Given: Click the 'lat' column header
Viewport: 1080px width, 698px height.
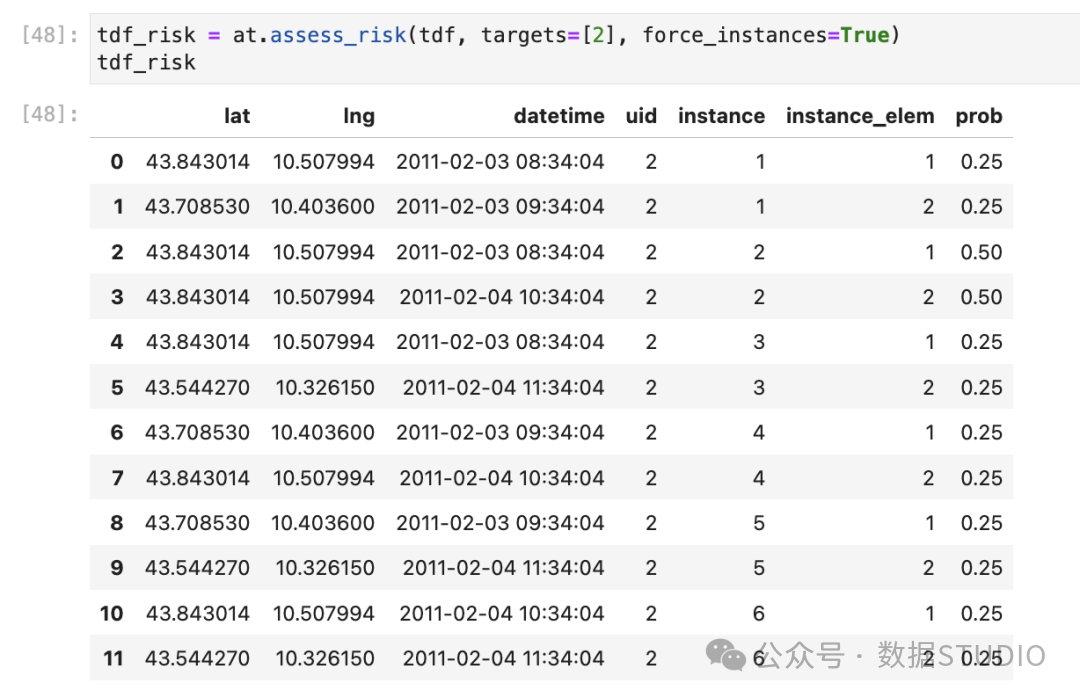Looking at the screenshot, I should [x=237, y=116].
